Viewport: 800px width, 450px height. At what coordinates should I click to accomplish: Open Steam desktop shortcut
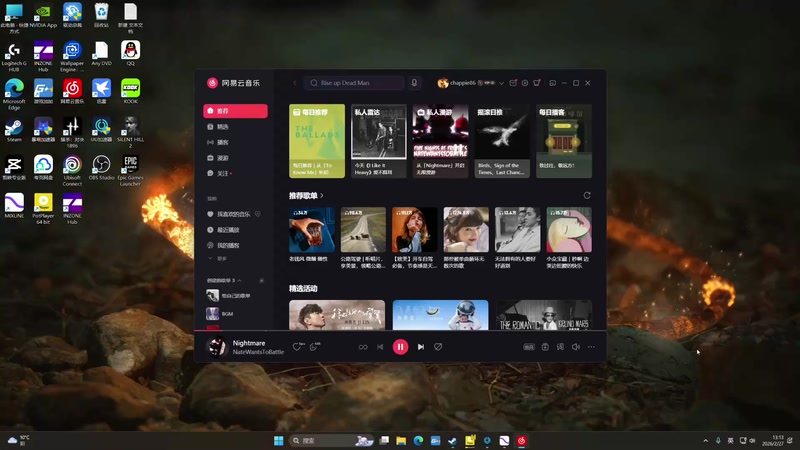(14, 130)
